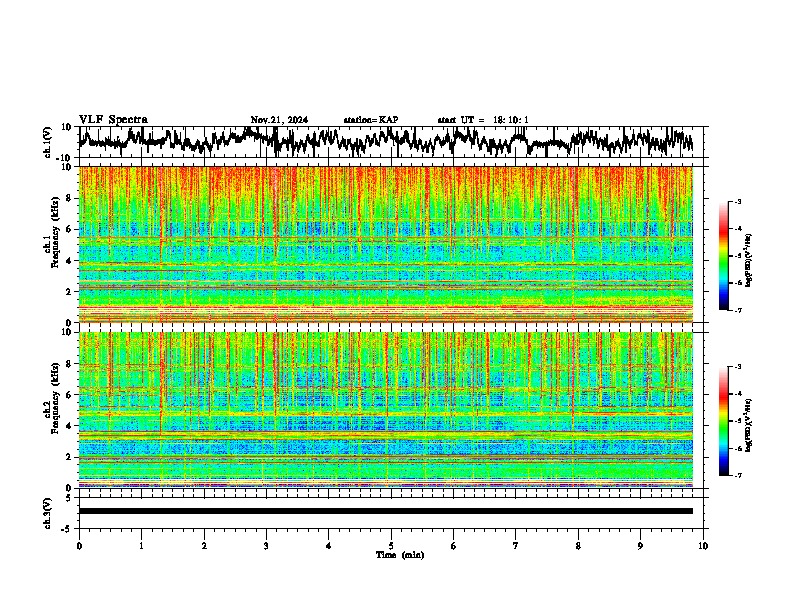Click the '4' kHz tick of ch.1 spectrogram
The width and height of the screenshot is (792, 612).
[69, 261]
